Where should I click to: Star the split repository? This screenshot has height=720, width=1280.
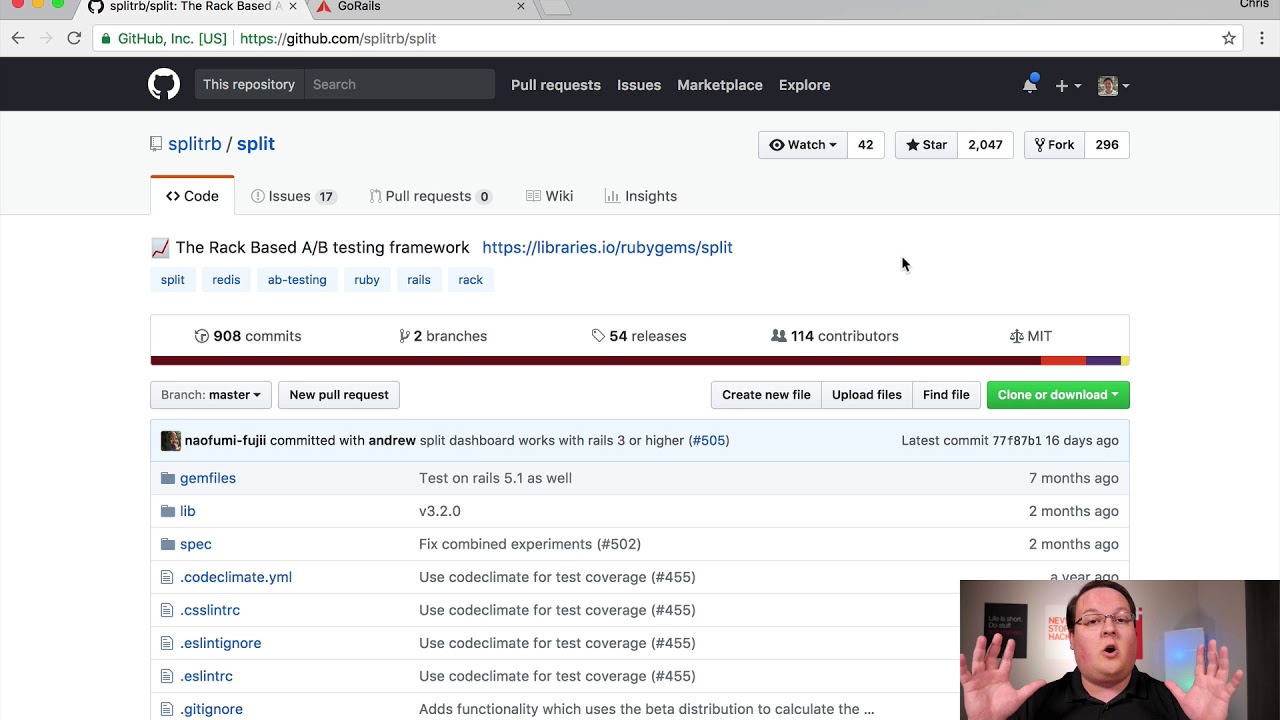926,145
